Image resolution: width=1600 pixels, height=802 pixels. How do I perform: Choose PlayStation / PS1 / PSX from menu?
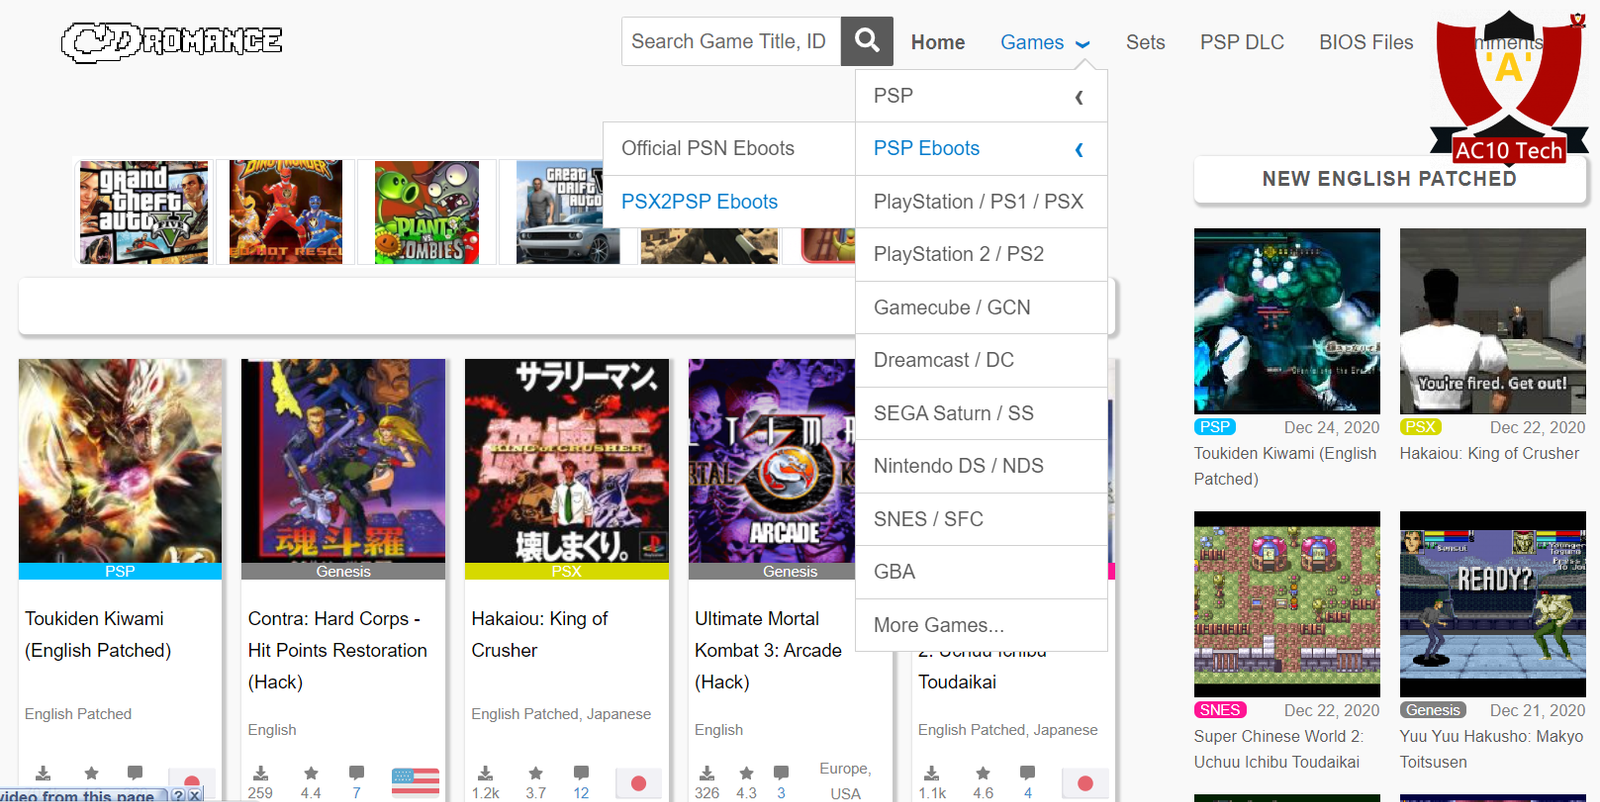click(981, 202)
